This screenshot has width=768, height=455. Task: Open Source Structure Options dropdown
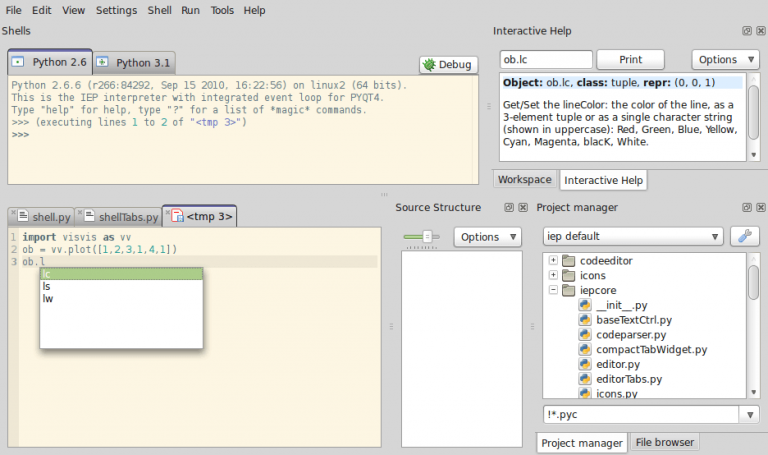pyautogui.click(x=486, y=237)
